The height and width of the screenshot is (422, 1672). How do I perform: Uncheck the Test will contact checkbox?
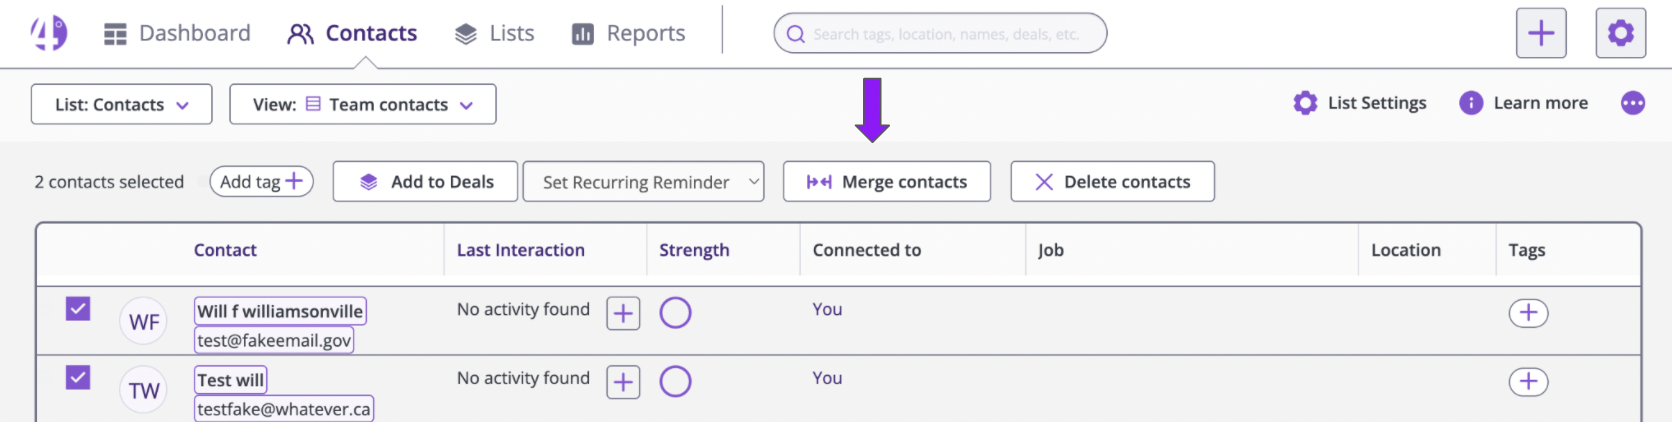(x=78, y=377)
